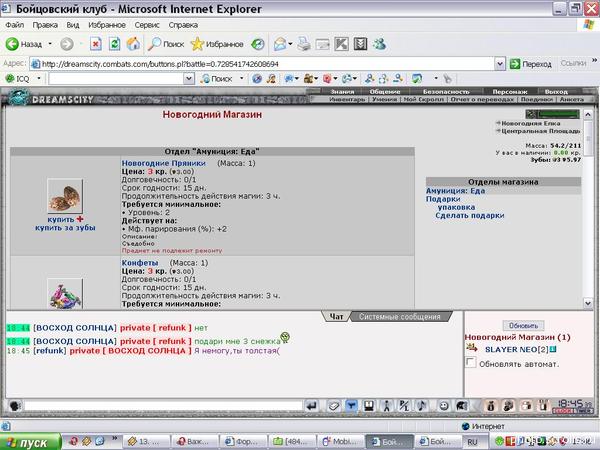Click the Refresh page icon
The width and height of the screenshot is (600, 450).
coord(114,44)
